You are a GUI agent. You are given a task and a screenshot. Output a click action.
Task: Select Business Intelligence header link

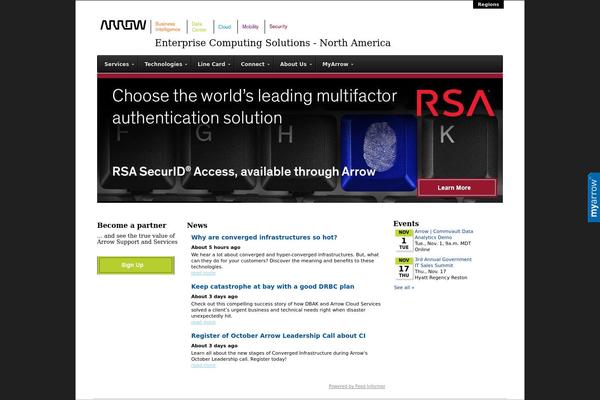pyautogui.click(x=168, y=26)
